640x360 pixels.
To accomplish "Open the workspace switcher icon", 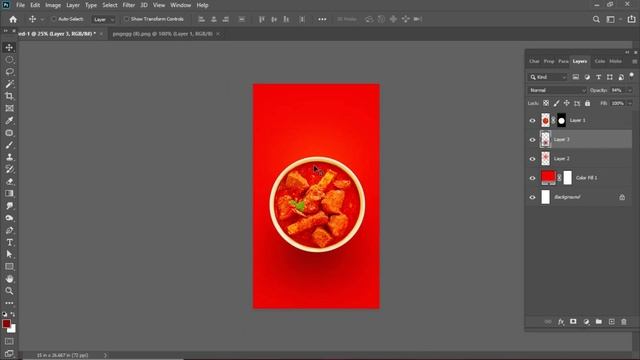I will [611, 19].
